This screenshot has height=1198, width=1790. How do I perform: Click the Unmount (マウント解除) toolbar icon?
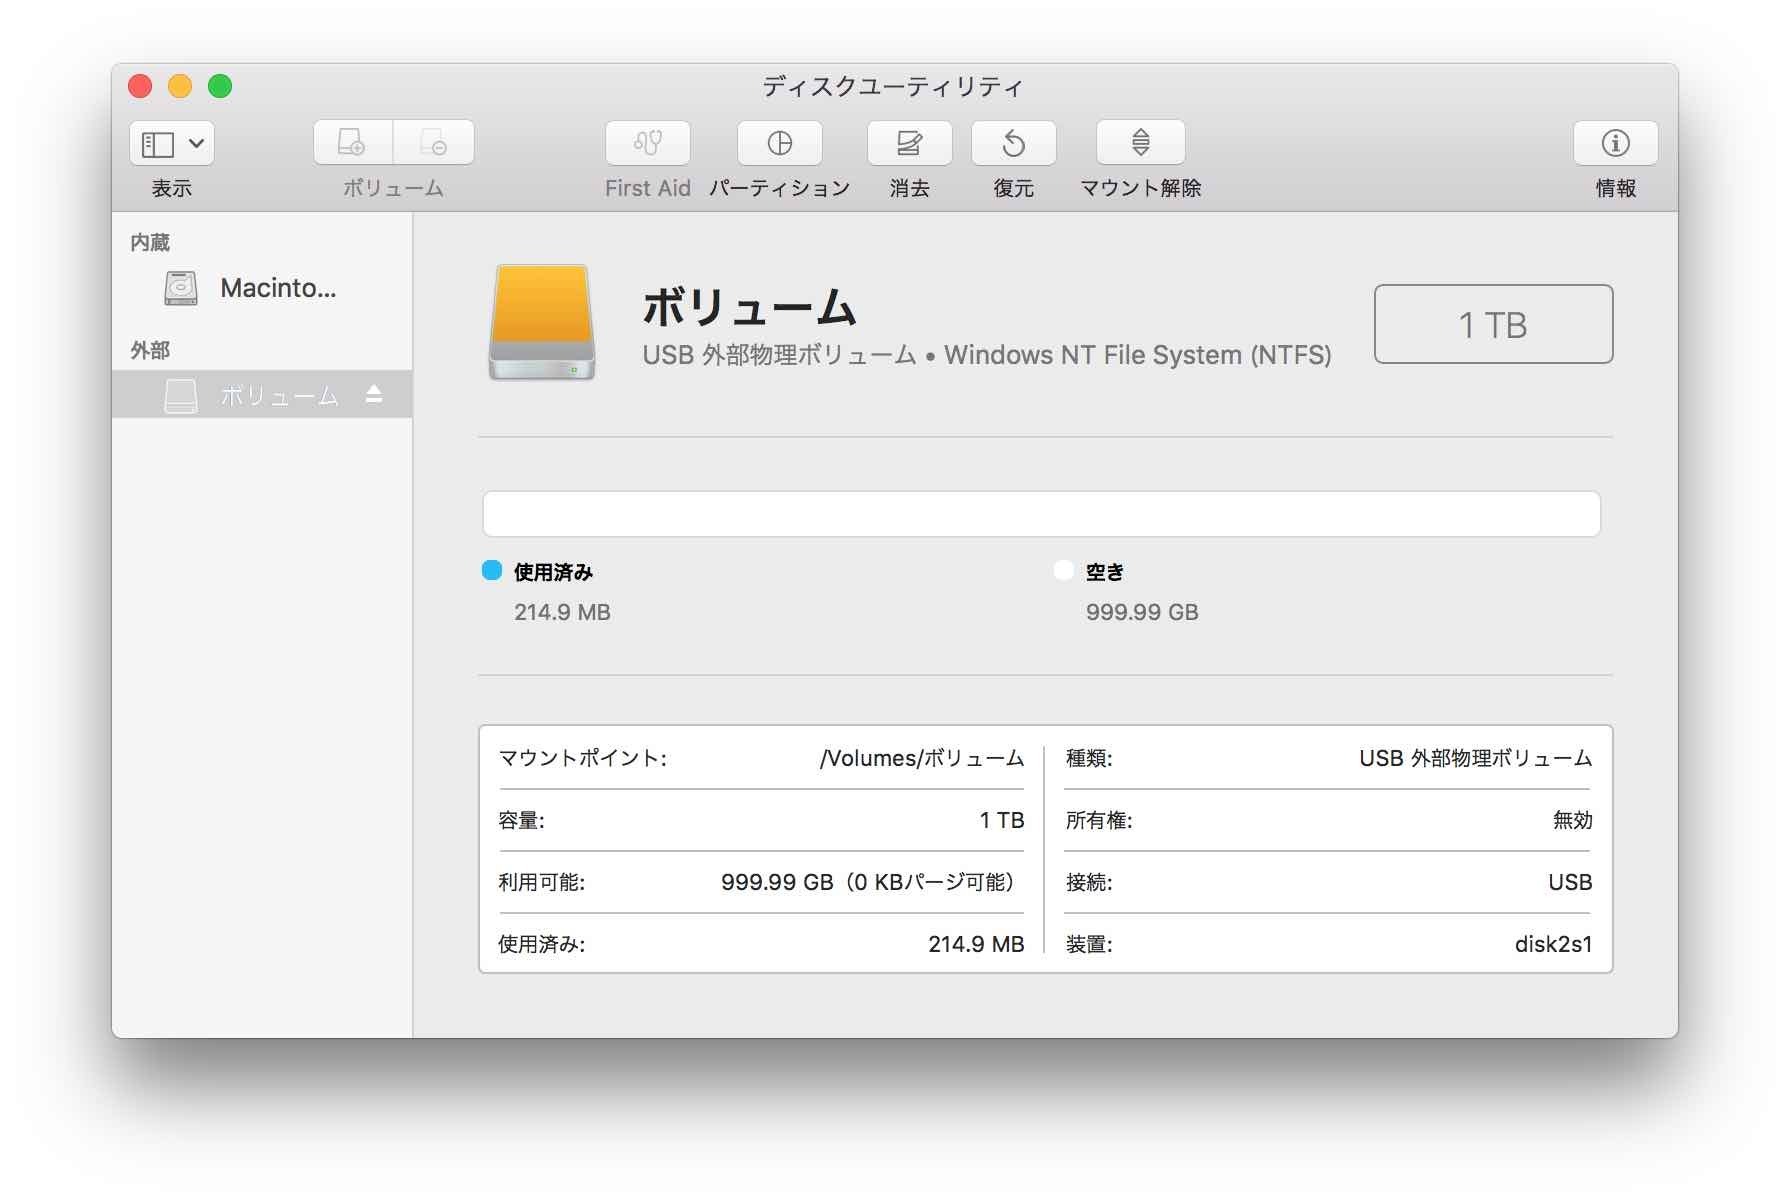(1141, 143)
